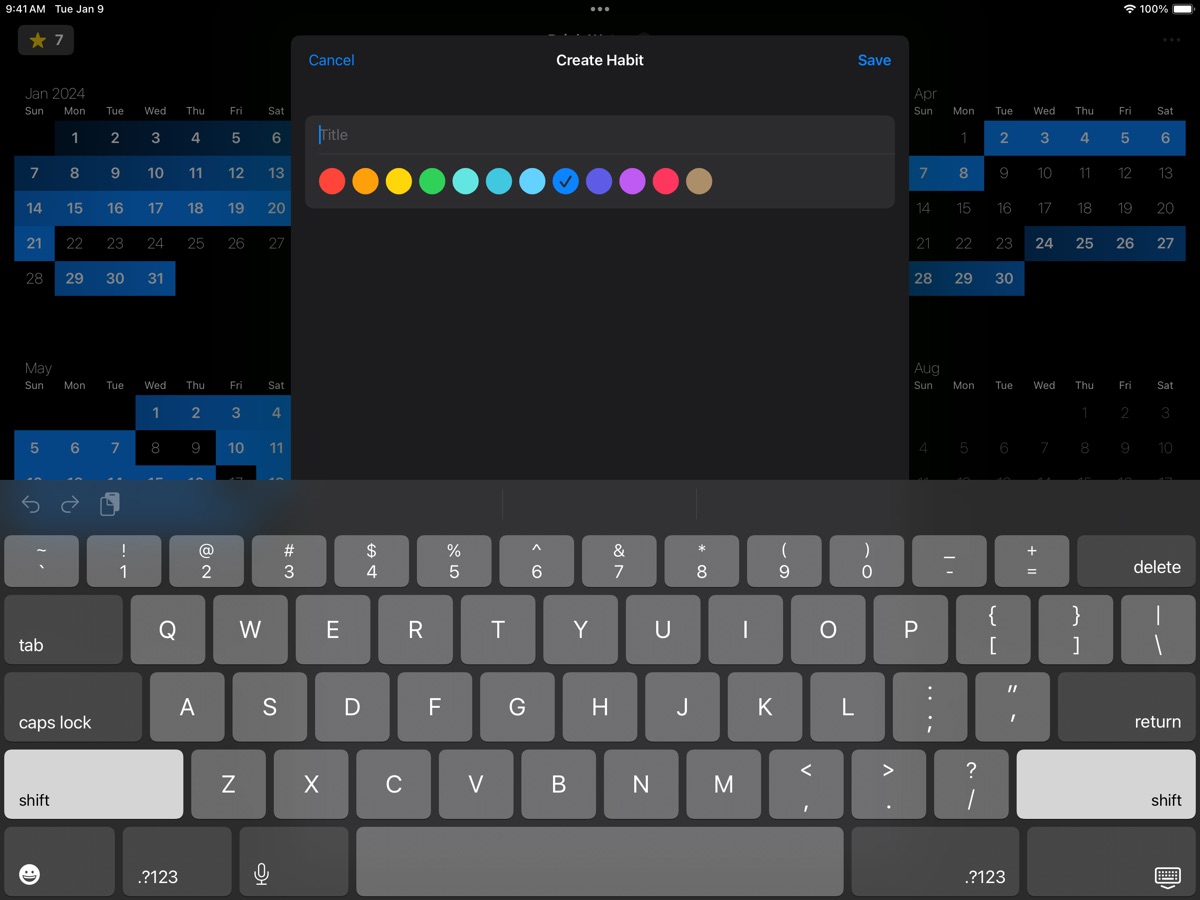Viewport: 1200px width, 900px height.
Task: Tap the right shift key
Action: coord(1106,784)
